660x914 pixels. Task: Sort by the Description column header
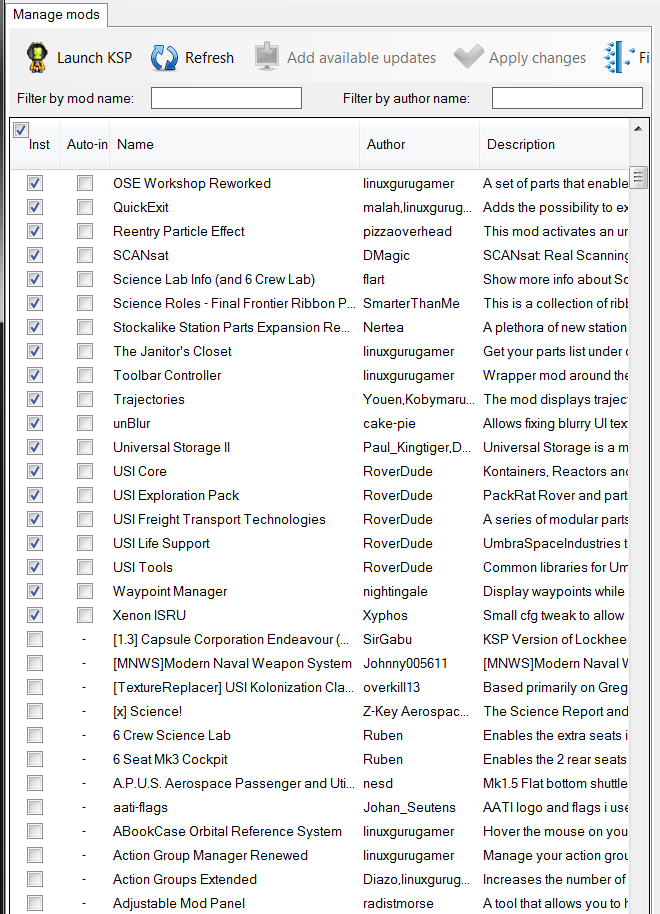tap(554, 144)
